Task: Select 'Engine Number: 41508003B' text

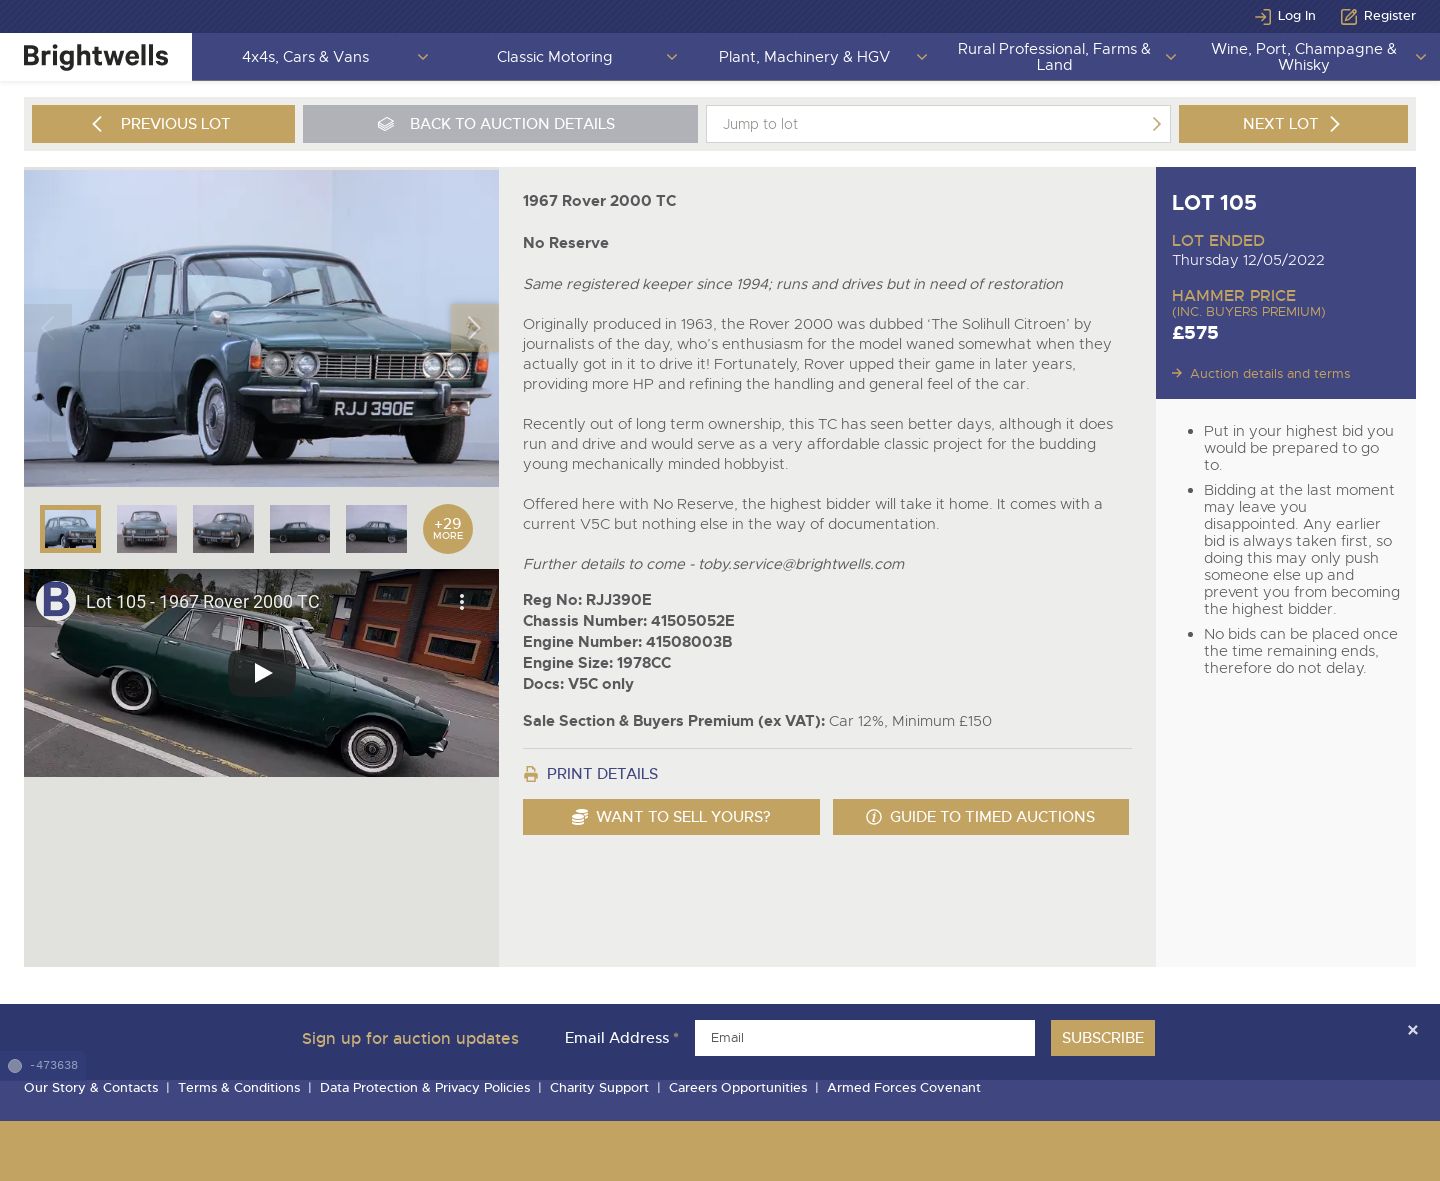Action: (628, 642)
